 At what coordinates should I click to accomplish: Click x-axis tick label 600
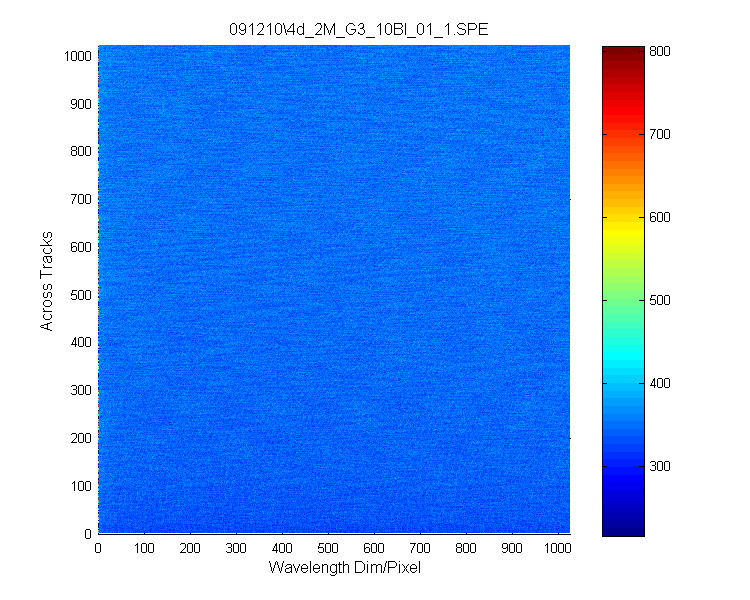374,548
